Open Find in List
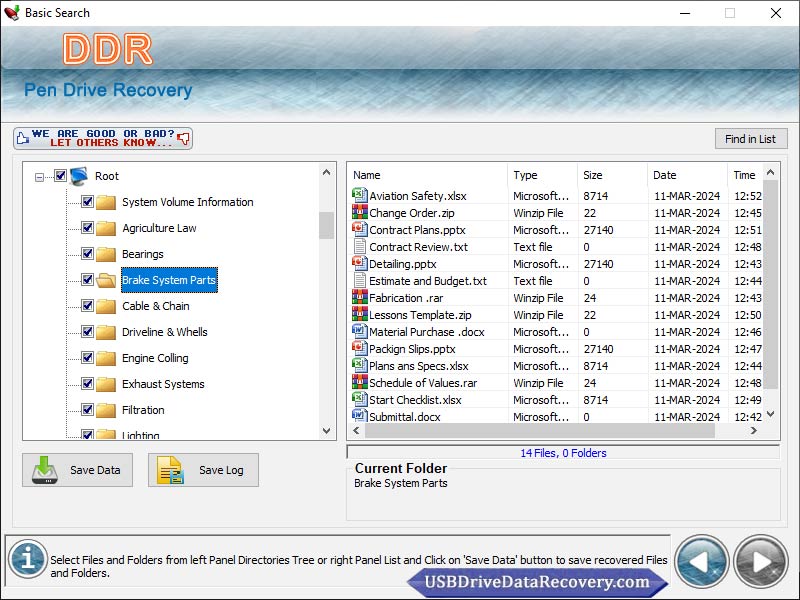 tap(751, 139)
